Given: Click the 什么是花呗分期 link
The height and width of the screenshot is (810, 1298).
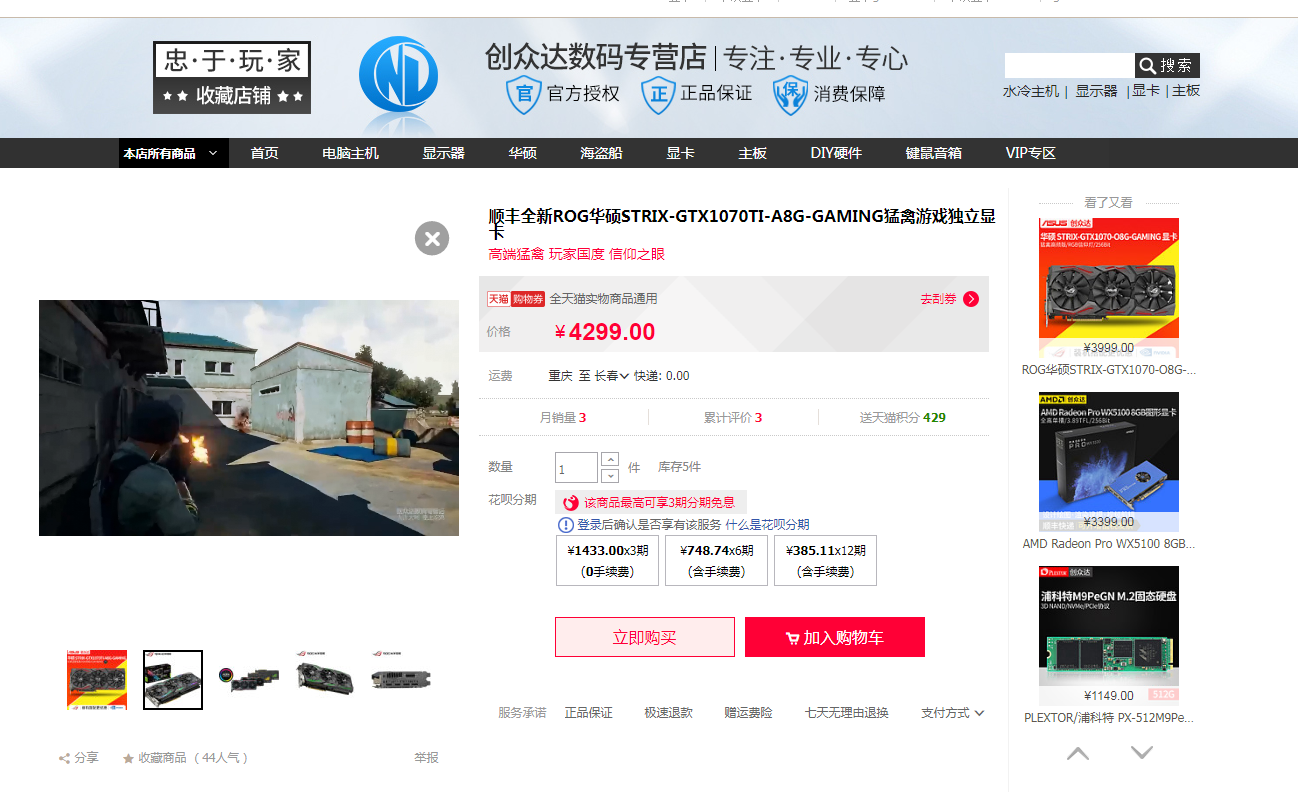Looking at the screenshot, I should (767, 525).
